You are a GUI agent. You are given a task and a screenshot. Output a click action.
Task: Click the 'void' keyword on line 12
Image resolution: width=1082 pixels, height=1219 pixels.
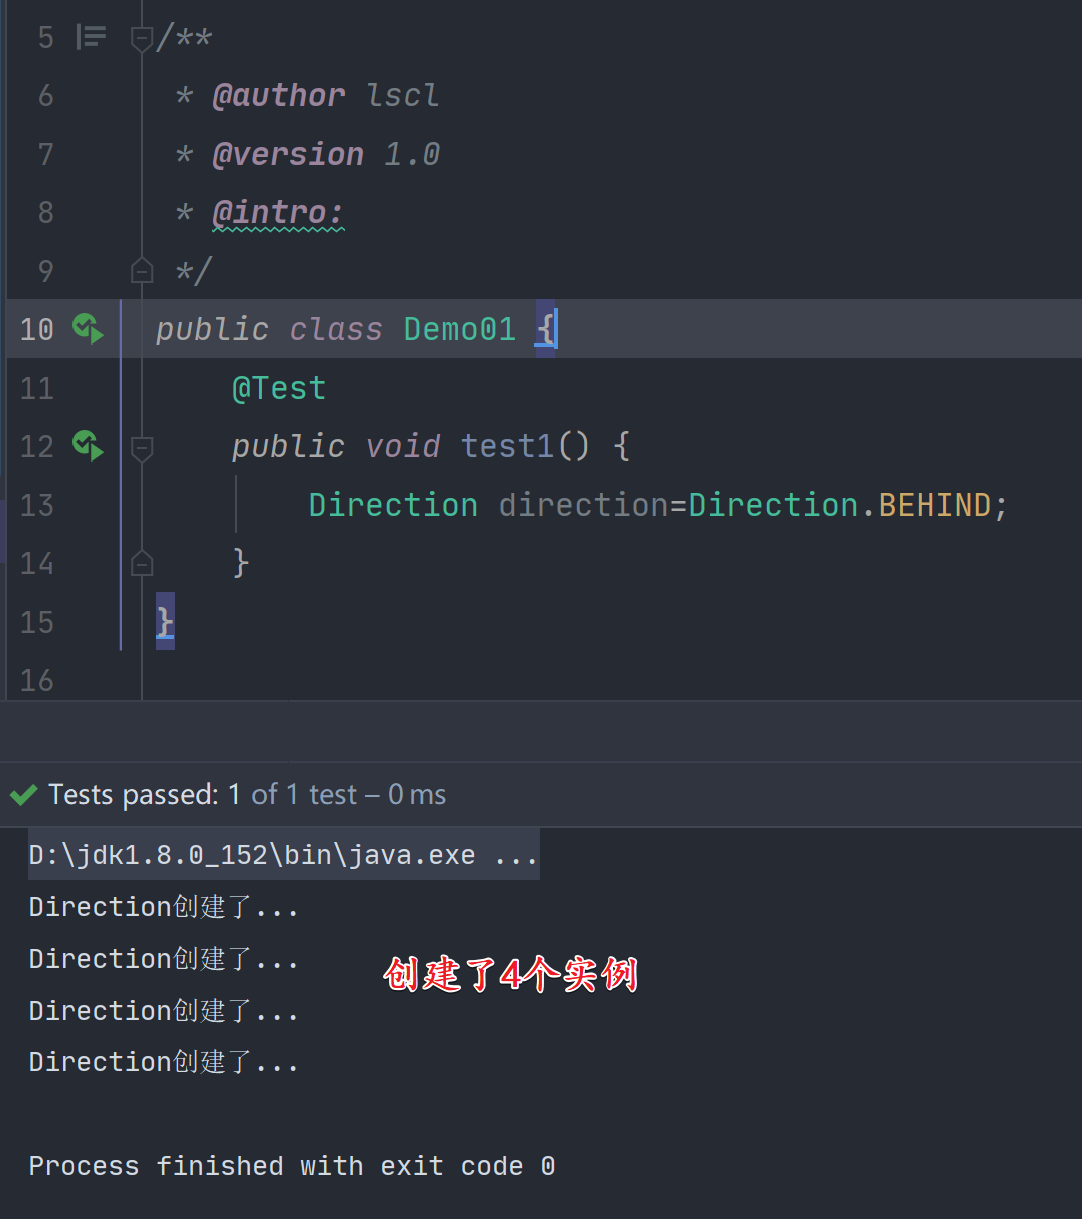pos(403,446)
